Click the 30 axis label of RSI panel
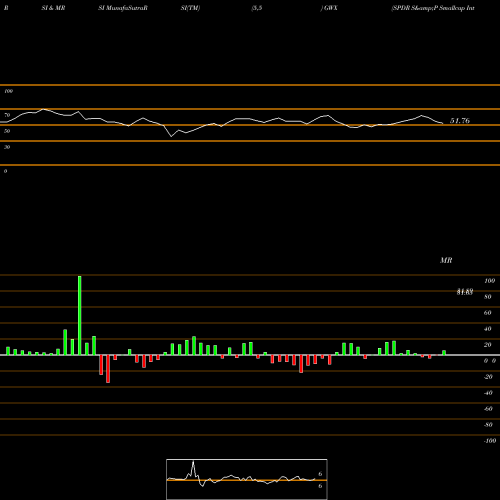The image size is (500, 500). (7, 147)
